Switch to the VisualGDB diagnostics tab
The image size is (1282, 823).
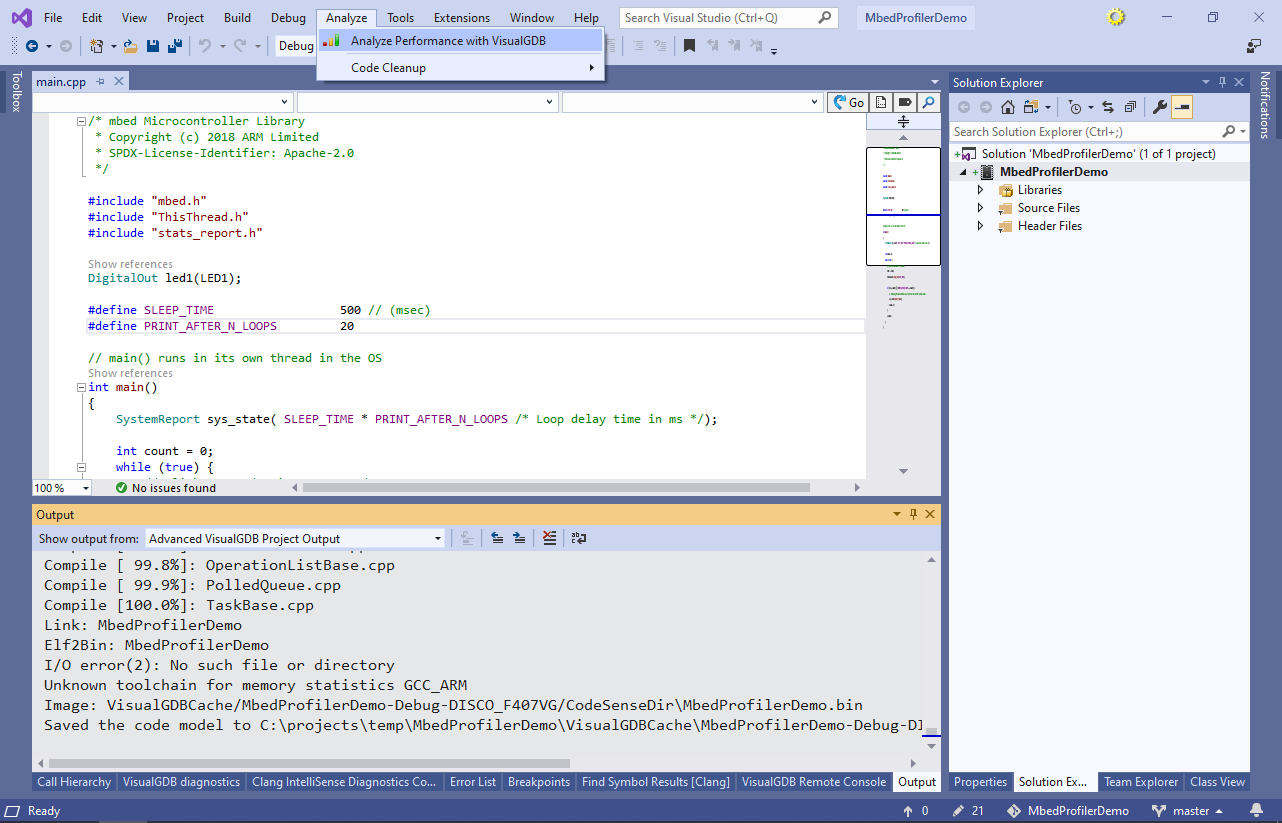tap(182, 782)
